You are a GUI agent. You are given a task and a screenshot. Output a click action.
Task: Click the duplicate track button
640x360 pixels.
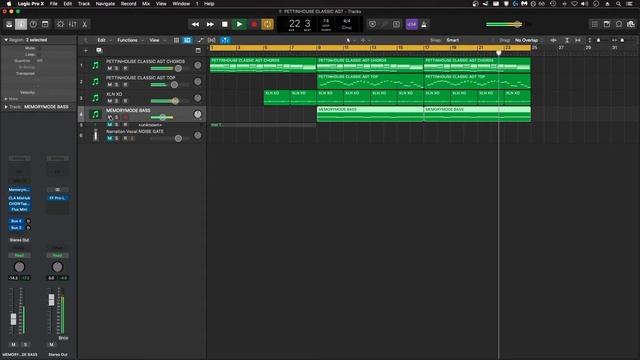pyautogui.click(x=99, y=51)
